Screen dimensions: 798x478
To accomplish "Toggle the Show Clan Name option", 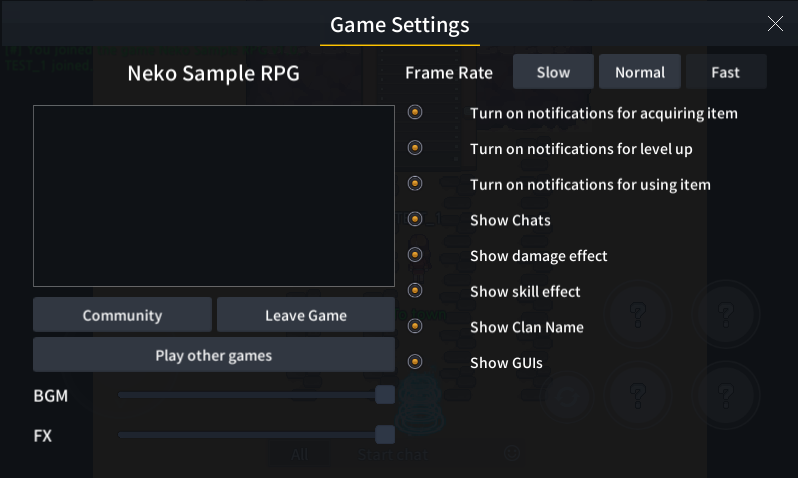I will coord(415,327).
